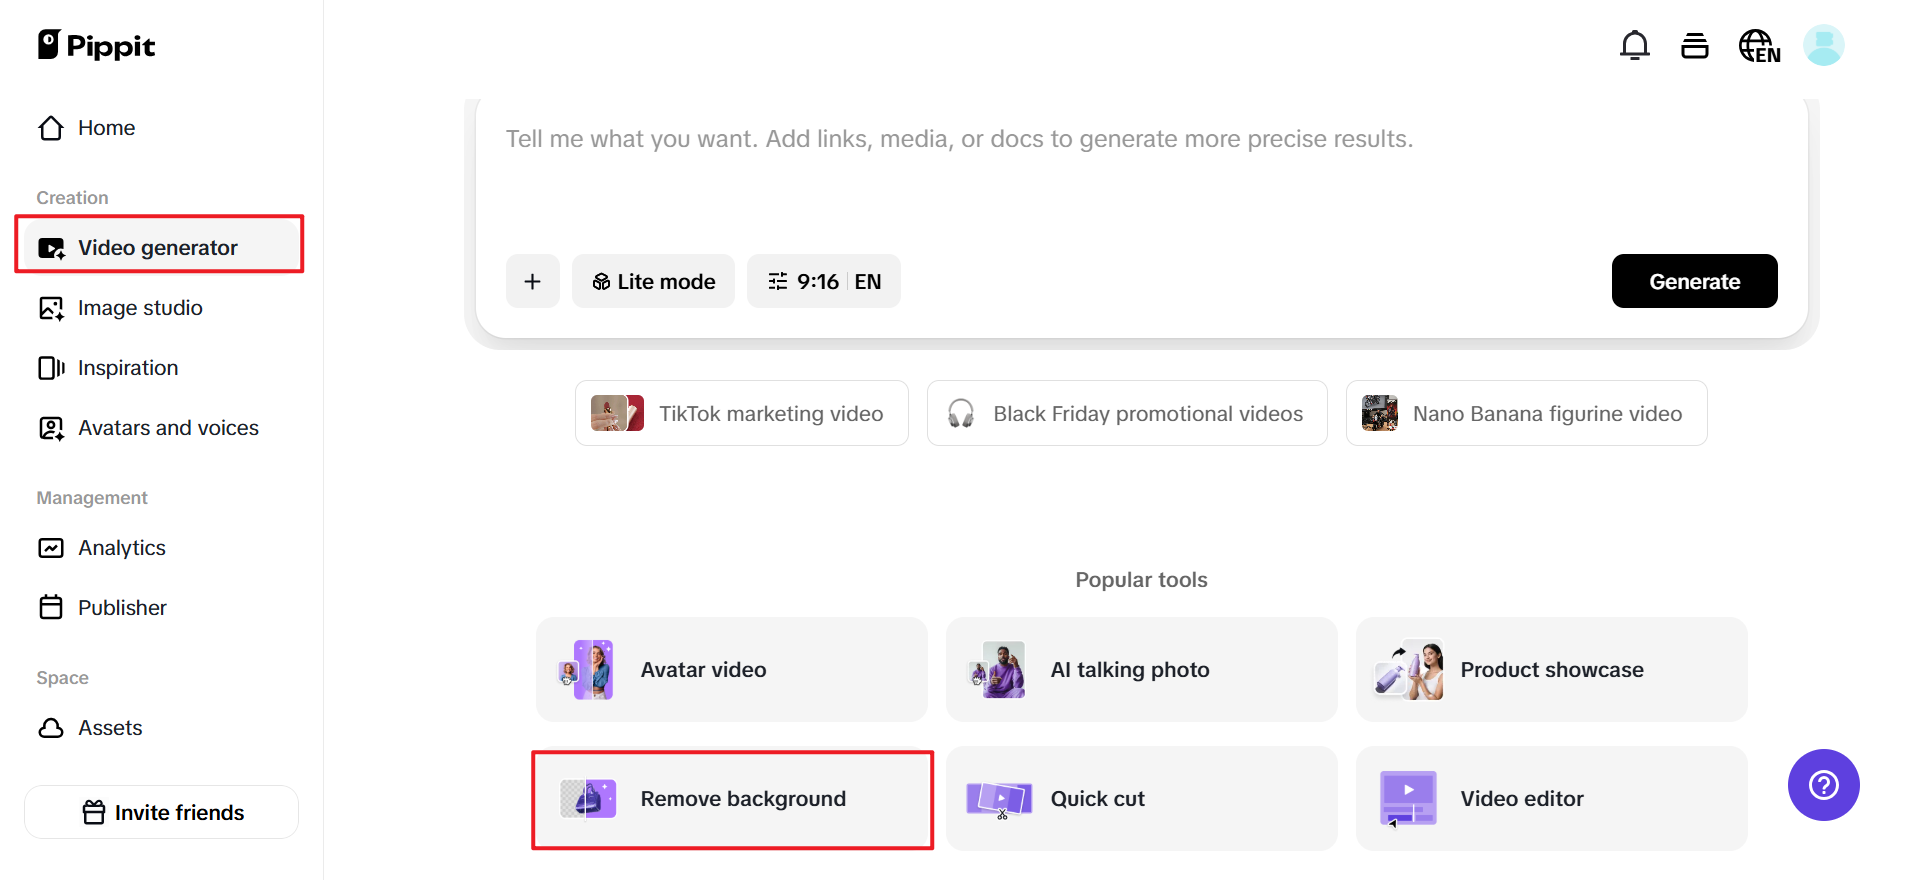Go to Home in sidebar

pyautogui.click(x=106, y=128)
